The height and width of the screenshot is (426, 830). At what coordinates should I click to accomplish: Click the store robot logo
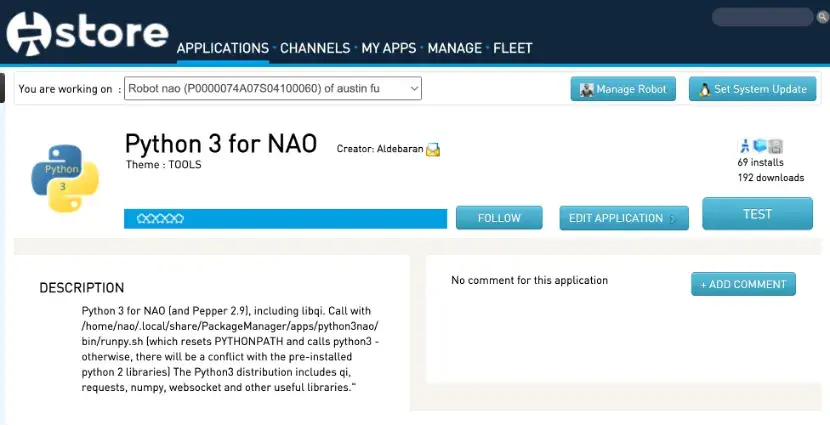[x=29, y=33]
